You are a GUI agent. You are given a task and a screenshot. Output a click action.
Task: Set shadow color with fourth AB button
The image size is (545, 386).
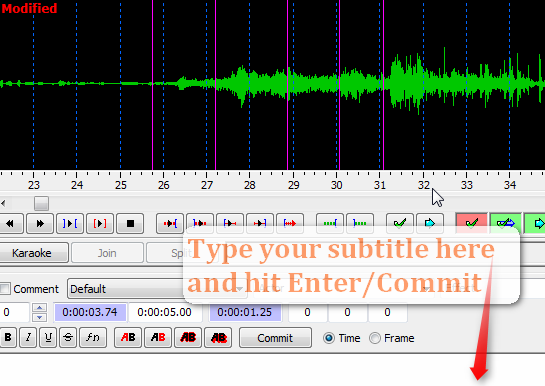pos(218,337)
